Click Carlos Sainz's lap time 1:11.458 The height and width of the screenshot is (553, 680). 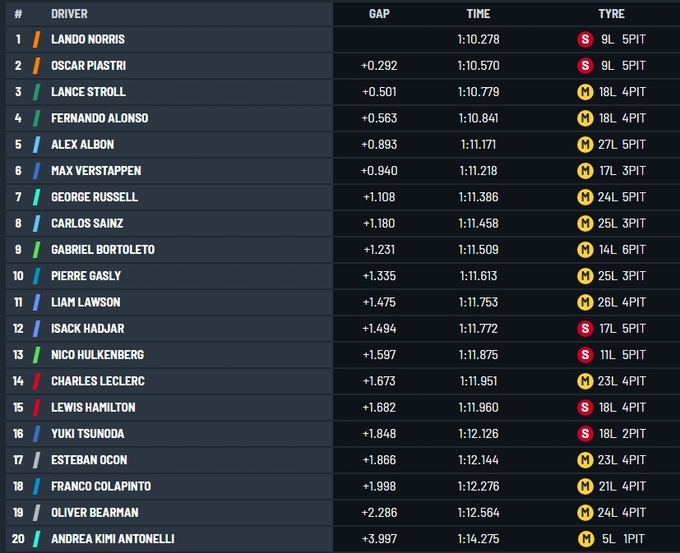pos(479,224)
